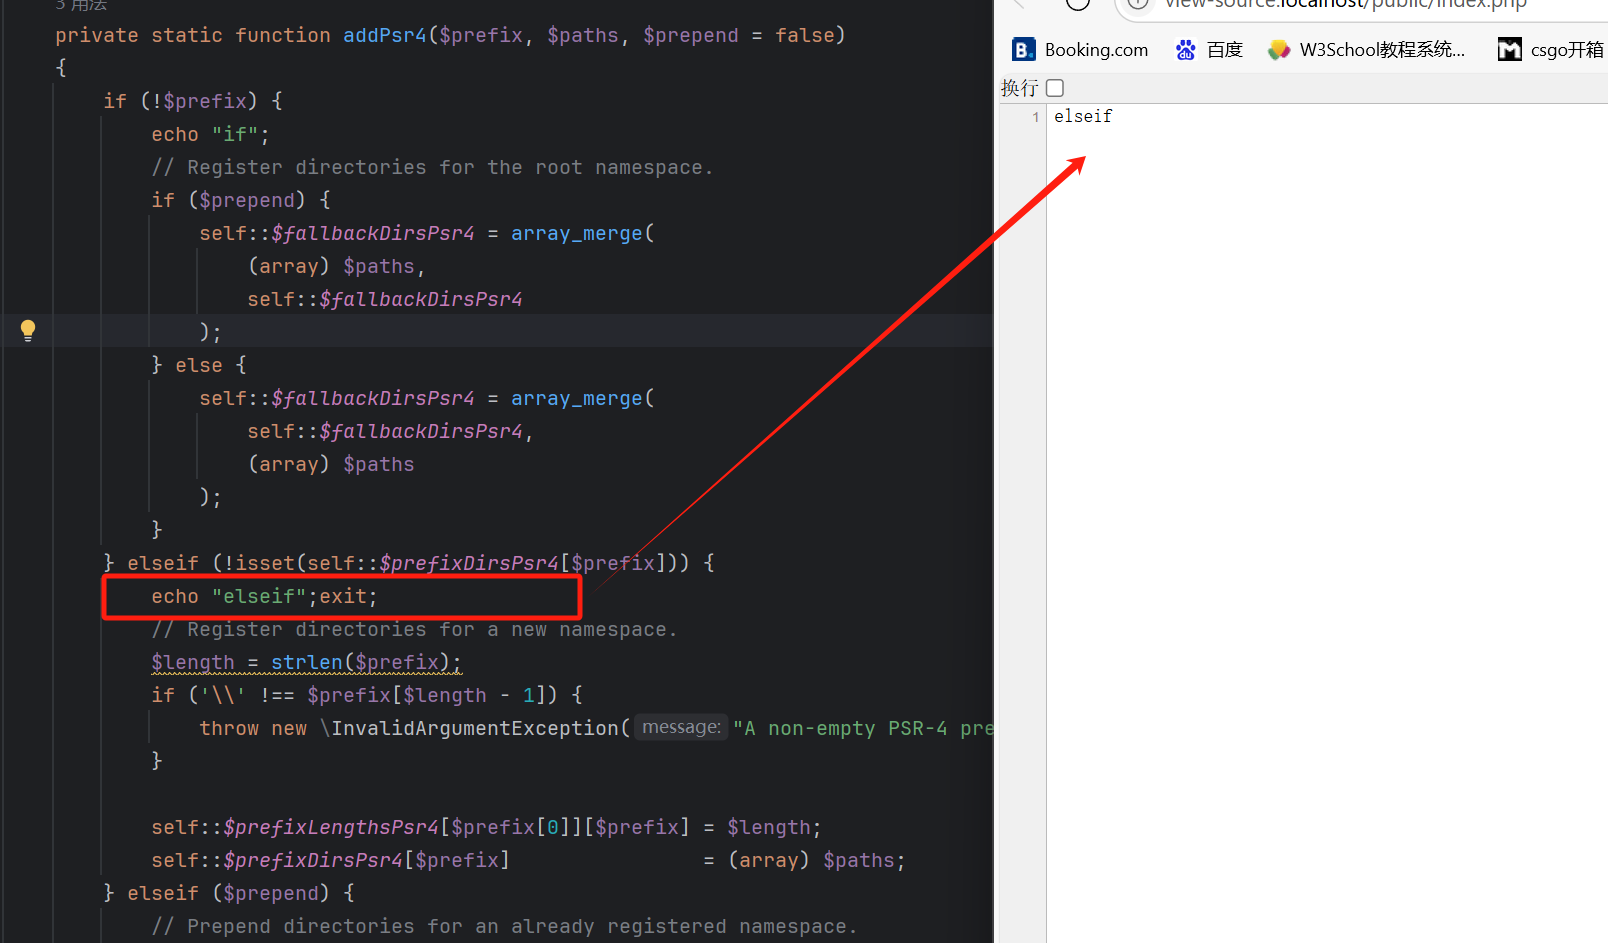Open the 百度 bookmark

click(1209, 50)
